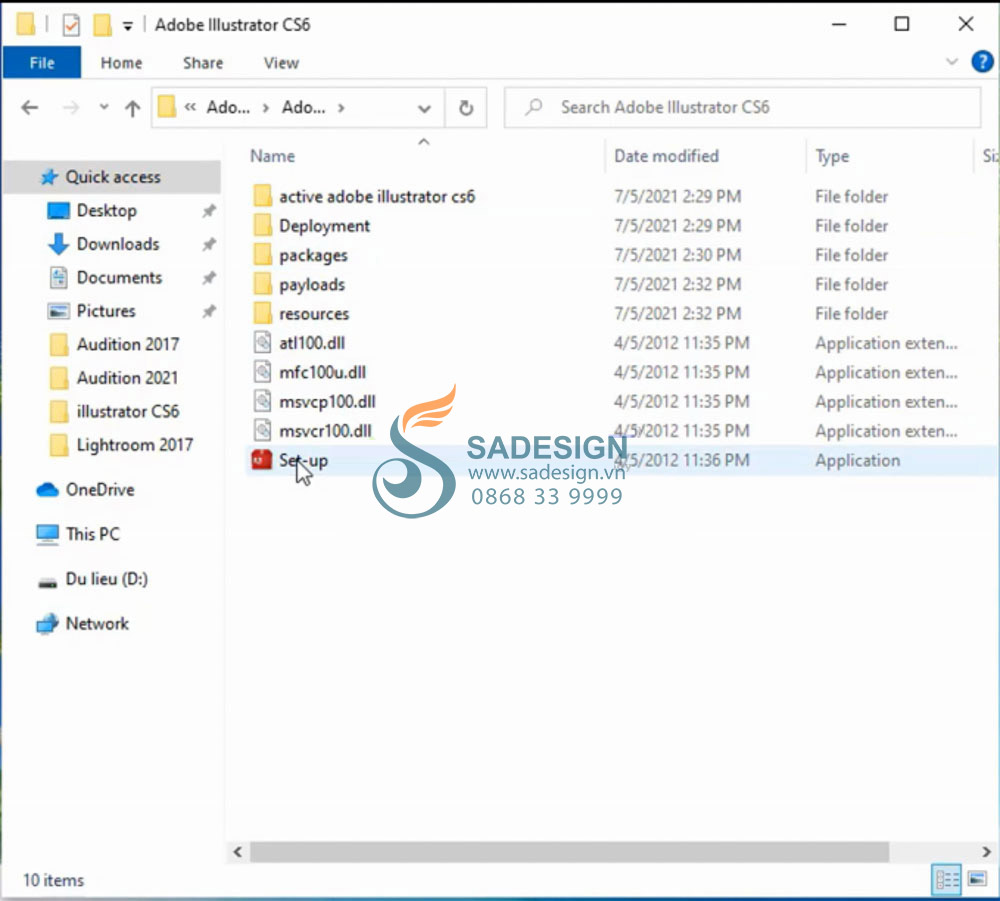The image size is (1000, 901).
Task: Select the Deployment folder icon
Action: (262, 225)
